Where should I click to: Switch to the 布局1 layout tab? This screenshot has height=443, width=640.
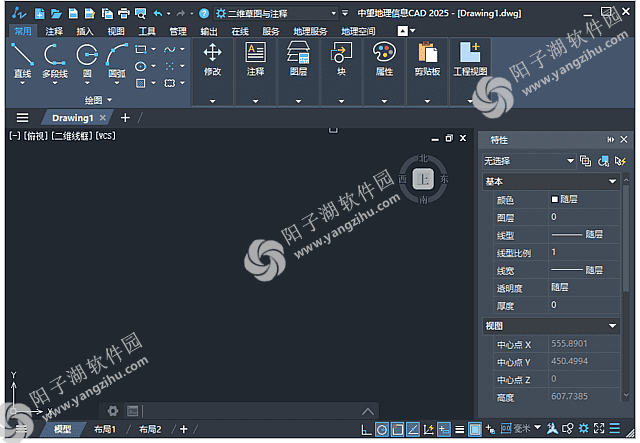point(104,429)
